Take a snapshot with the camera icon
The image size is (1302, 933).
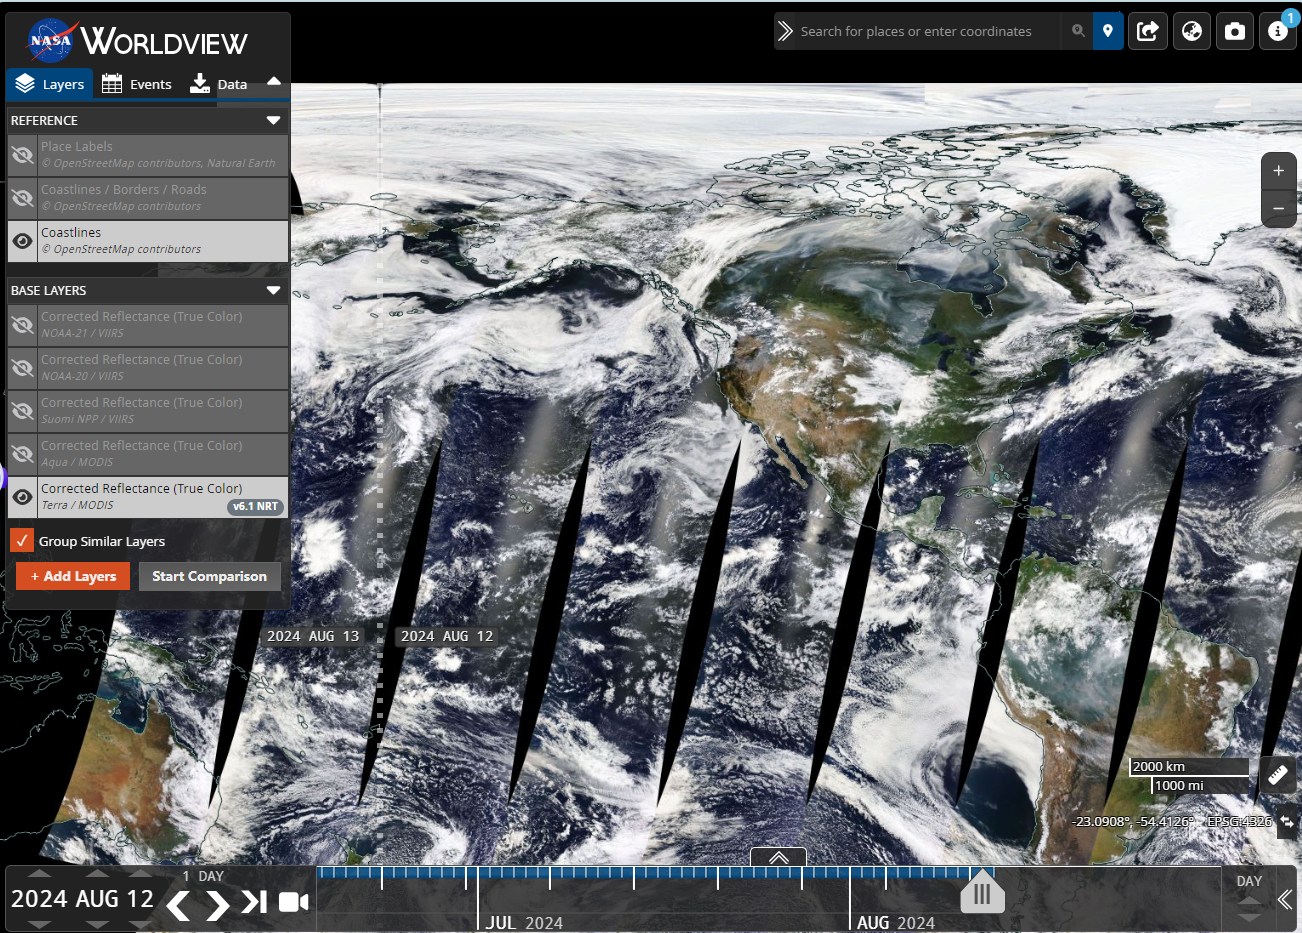[x=1235, y=31]
